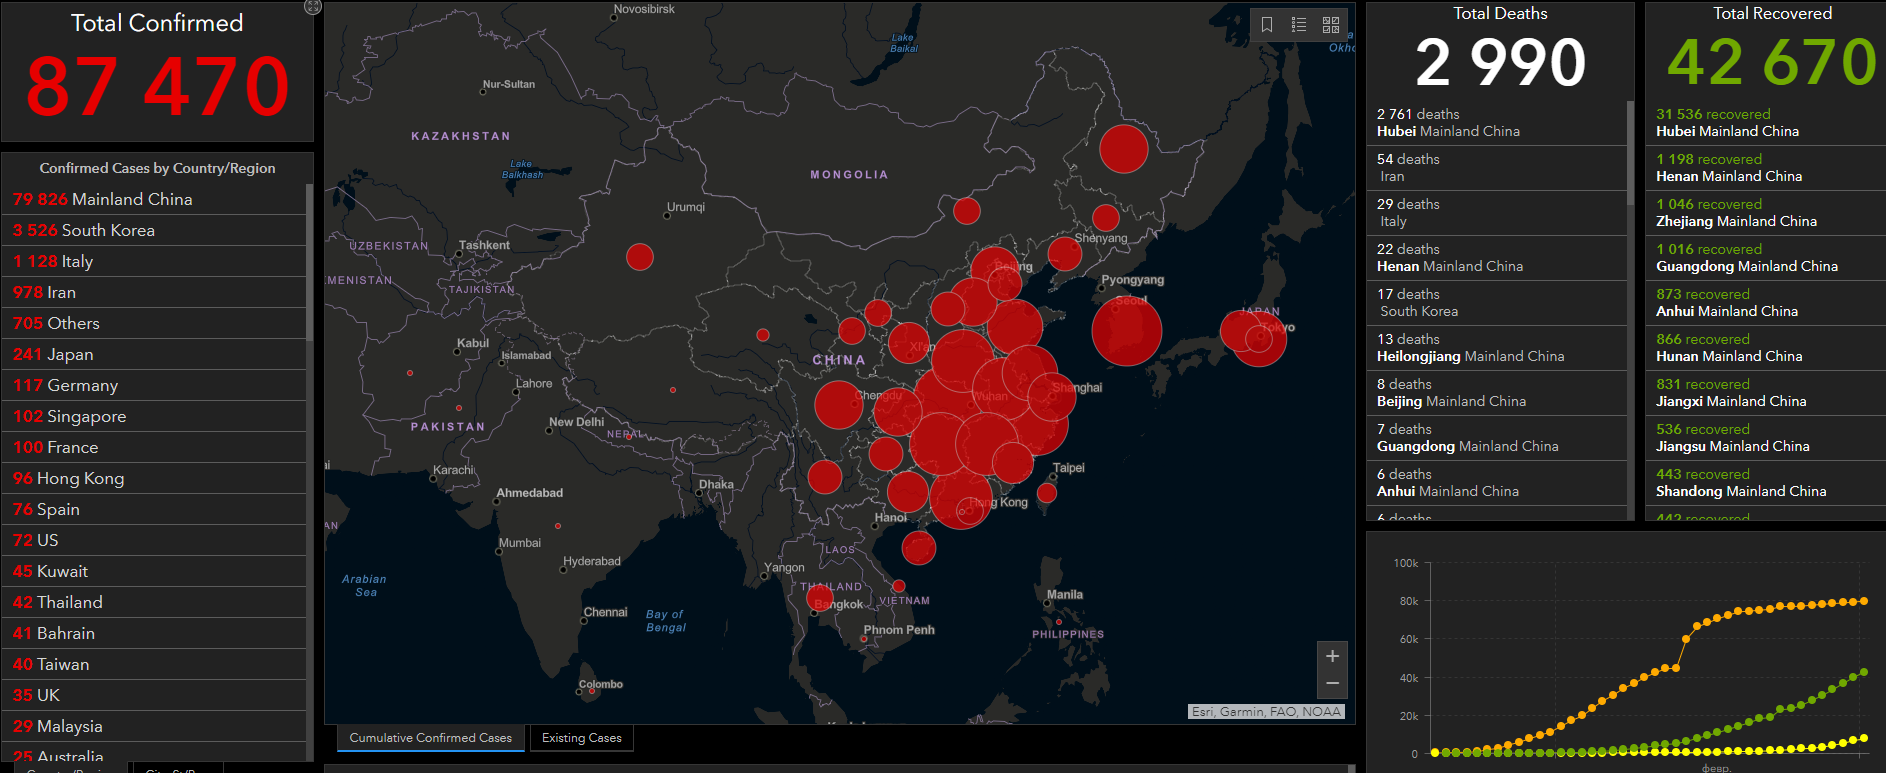This screenshot has height=773, width=1886.
Task: Zoom in with the map plus button
Action: click(x=1332, y=656)
